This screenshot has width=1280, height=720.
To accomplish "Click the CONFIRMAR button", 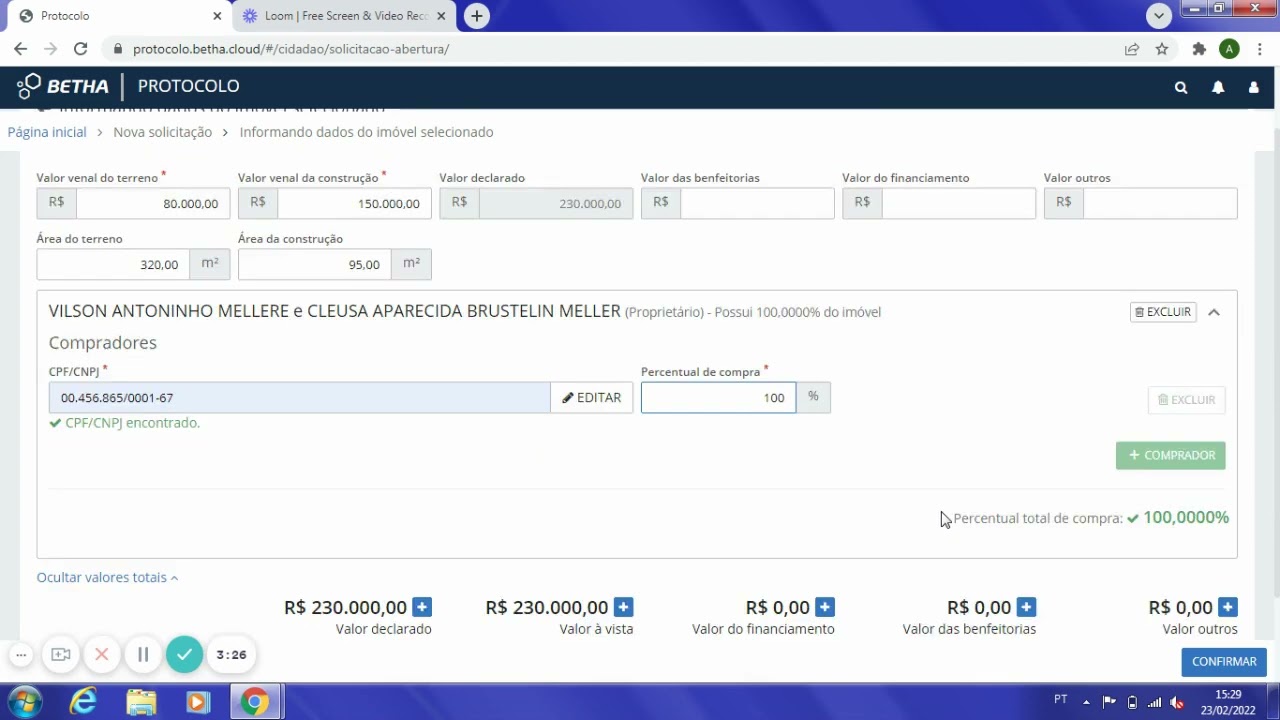I will 1224,662.
